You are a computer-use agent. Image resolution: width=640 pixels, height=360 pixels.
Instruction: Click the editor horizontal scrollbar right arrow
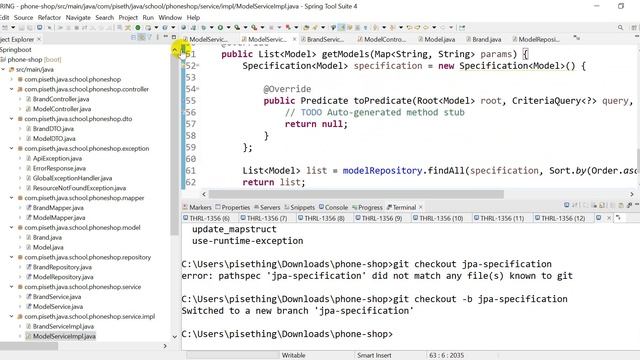(x=632, y=194)
